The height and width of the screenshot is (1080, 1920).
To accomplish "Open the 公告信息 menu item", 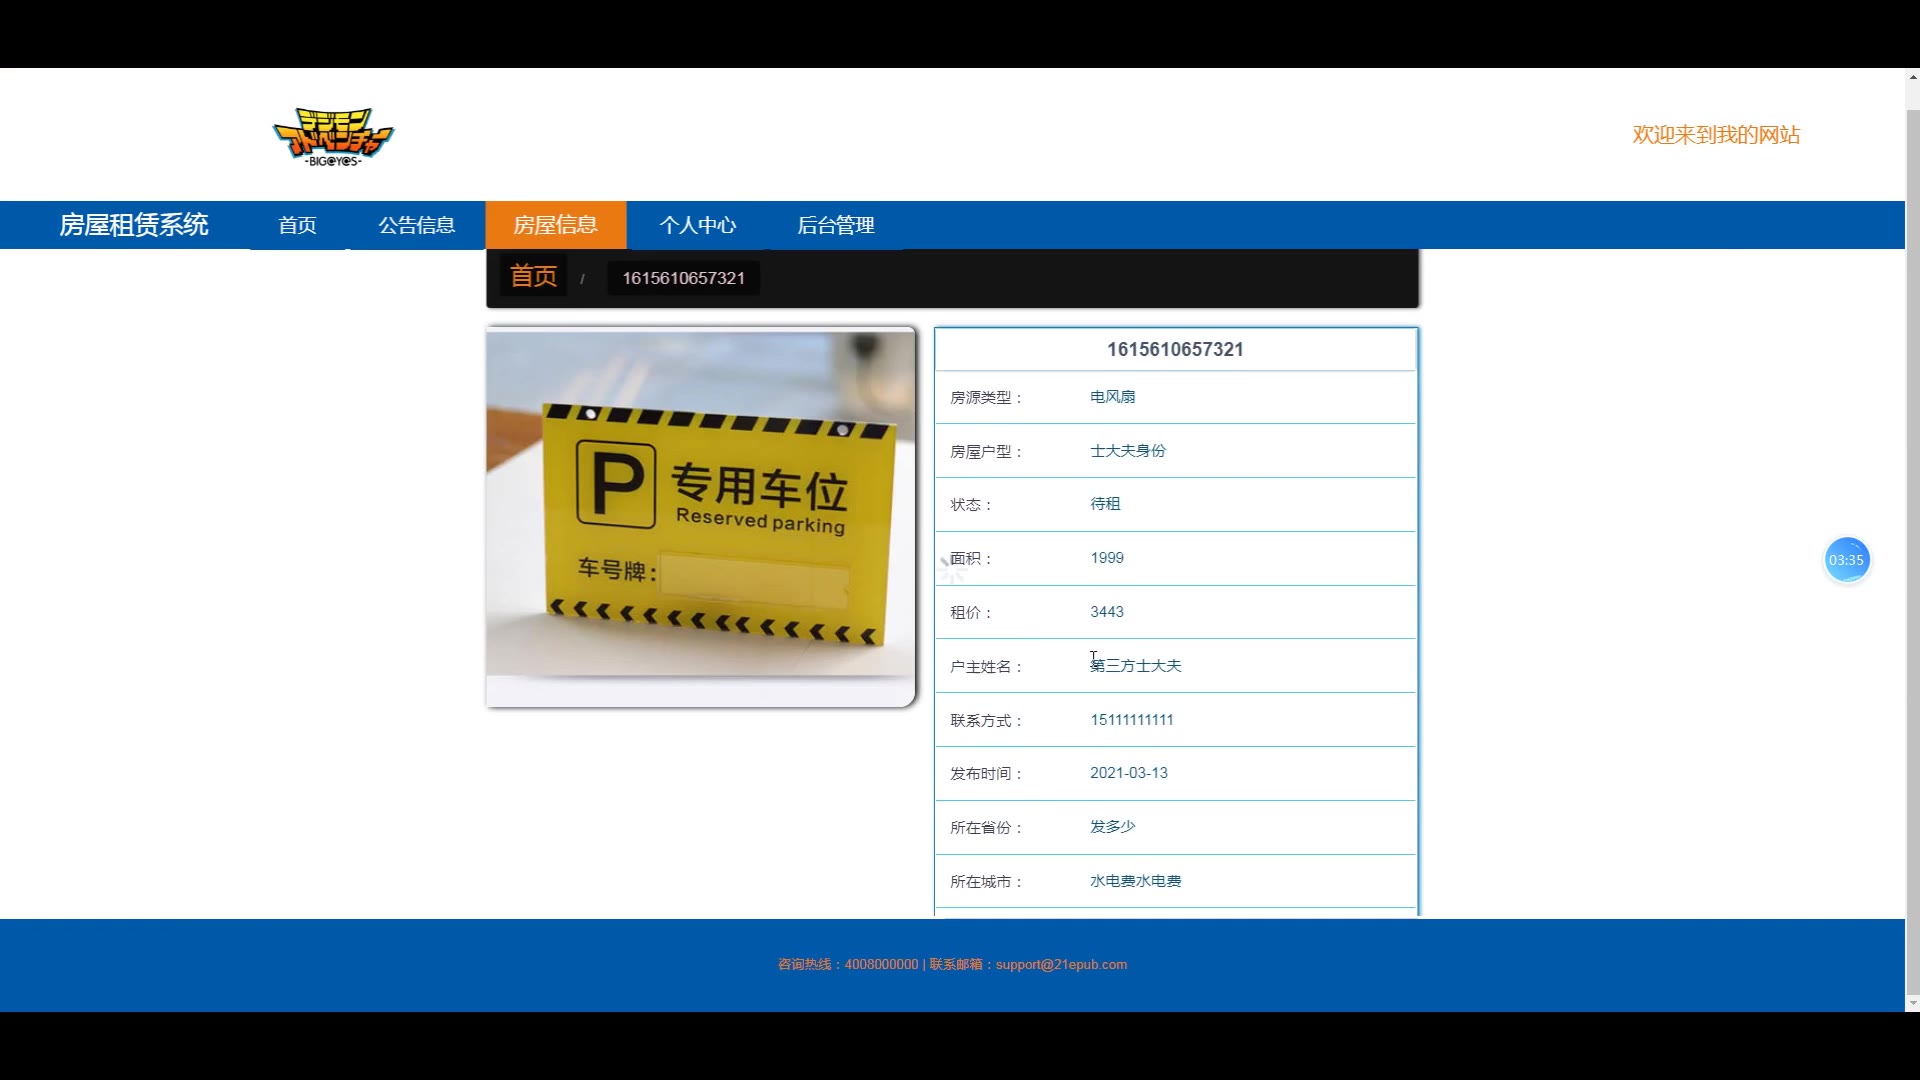I will [x=417, y=225].
